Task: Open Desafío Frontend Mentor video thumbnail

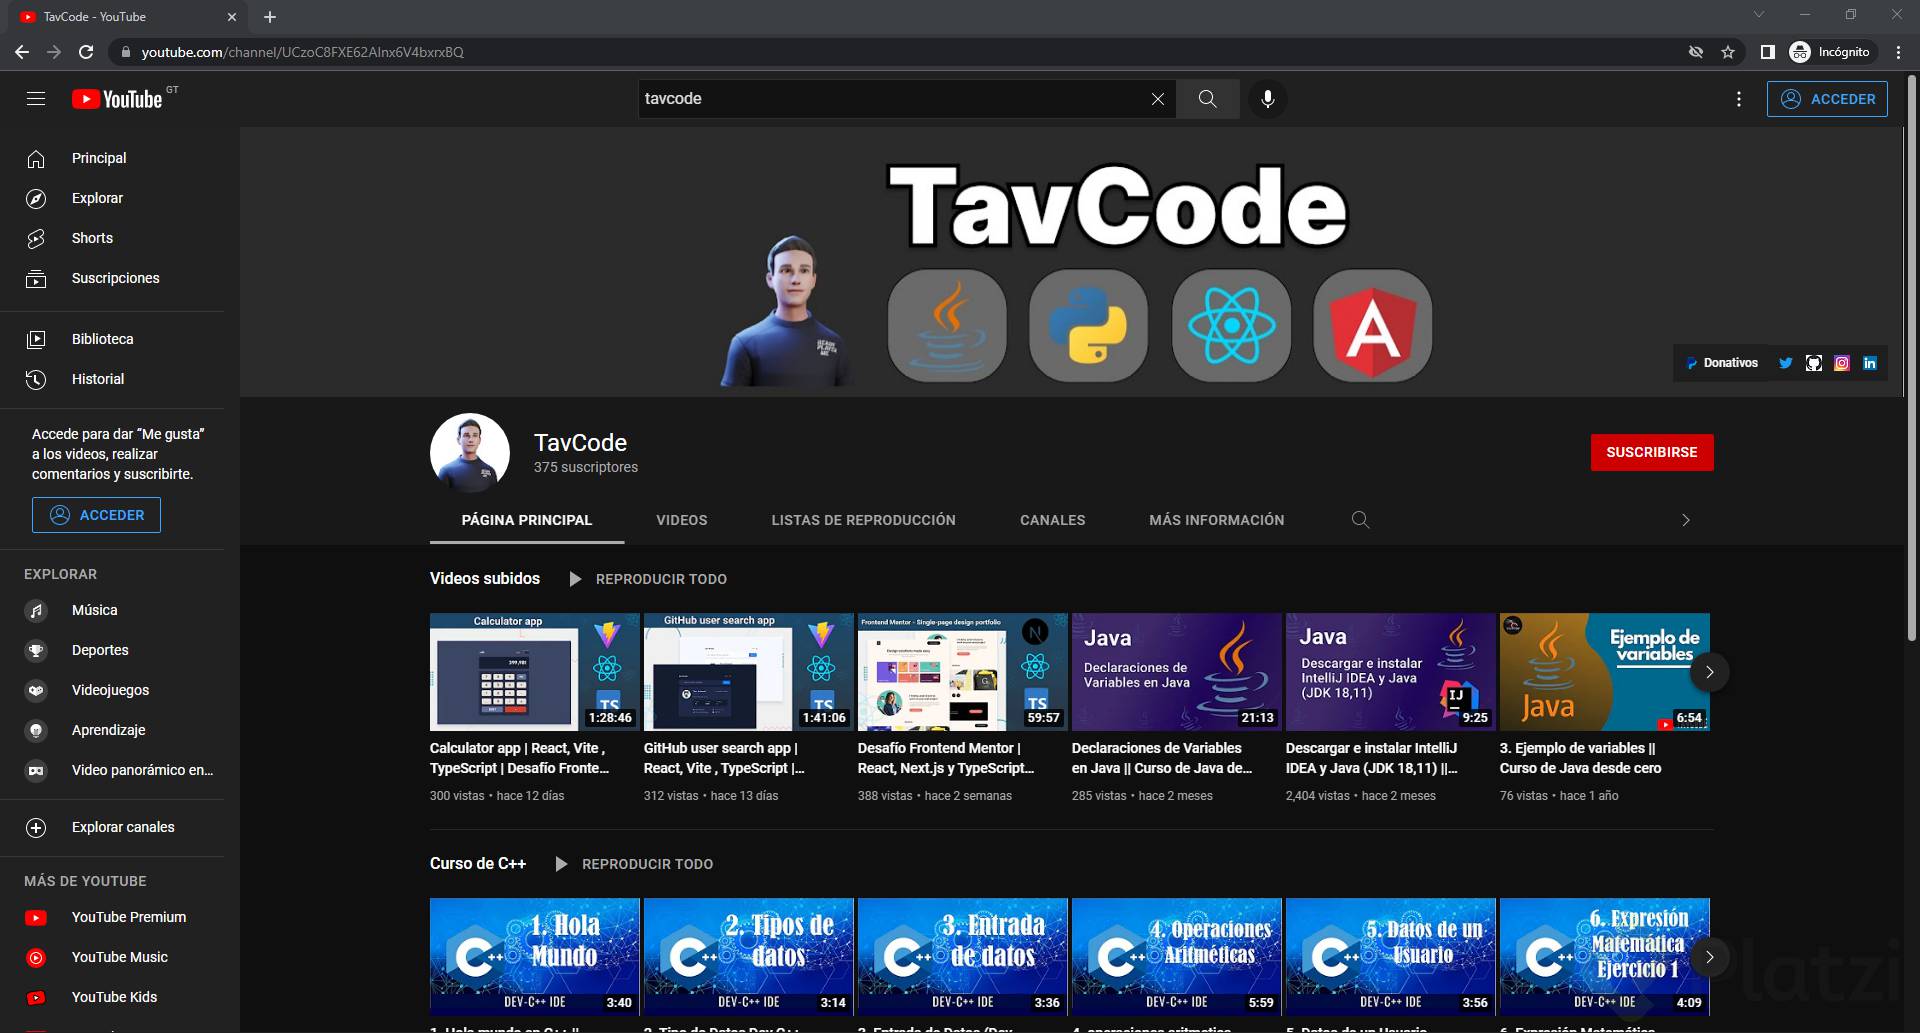Action: [963, 672]
